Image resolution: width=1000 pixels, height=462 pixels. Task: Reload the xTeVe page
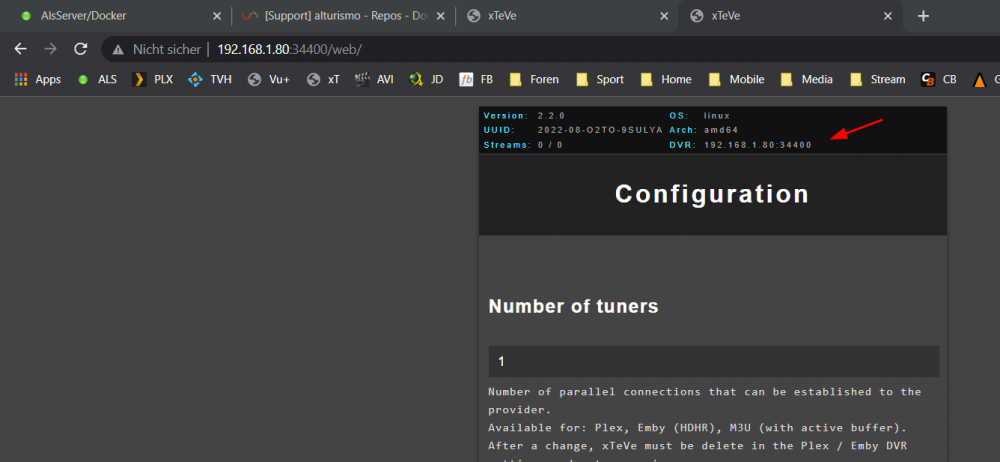pyautogui.click(x=80, y=49)
